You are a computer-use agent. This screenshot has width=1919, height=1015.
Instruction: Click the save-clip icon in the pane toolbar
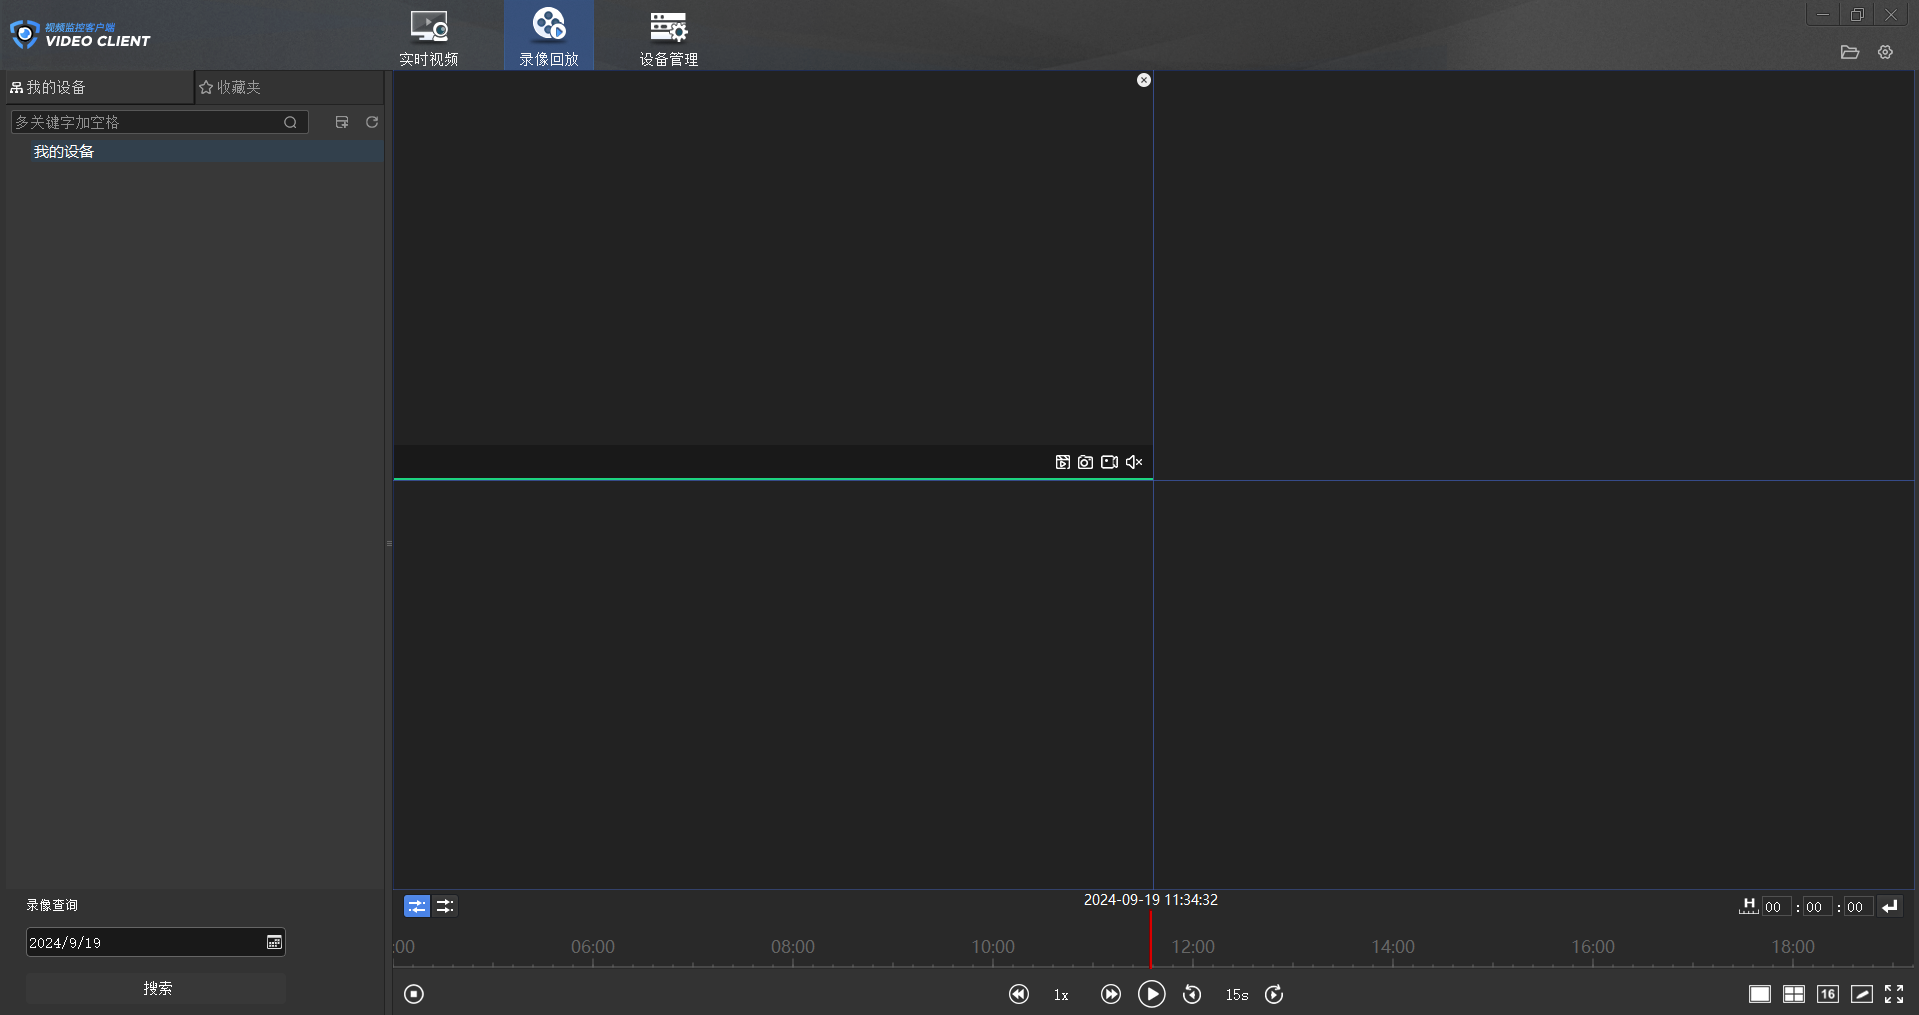point(1063,462)
